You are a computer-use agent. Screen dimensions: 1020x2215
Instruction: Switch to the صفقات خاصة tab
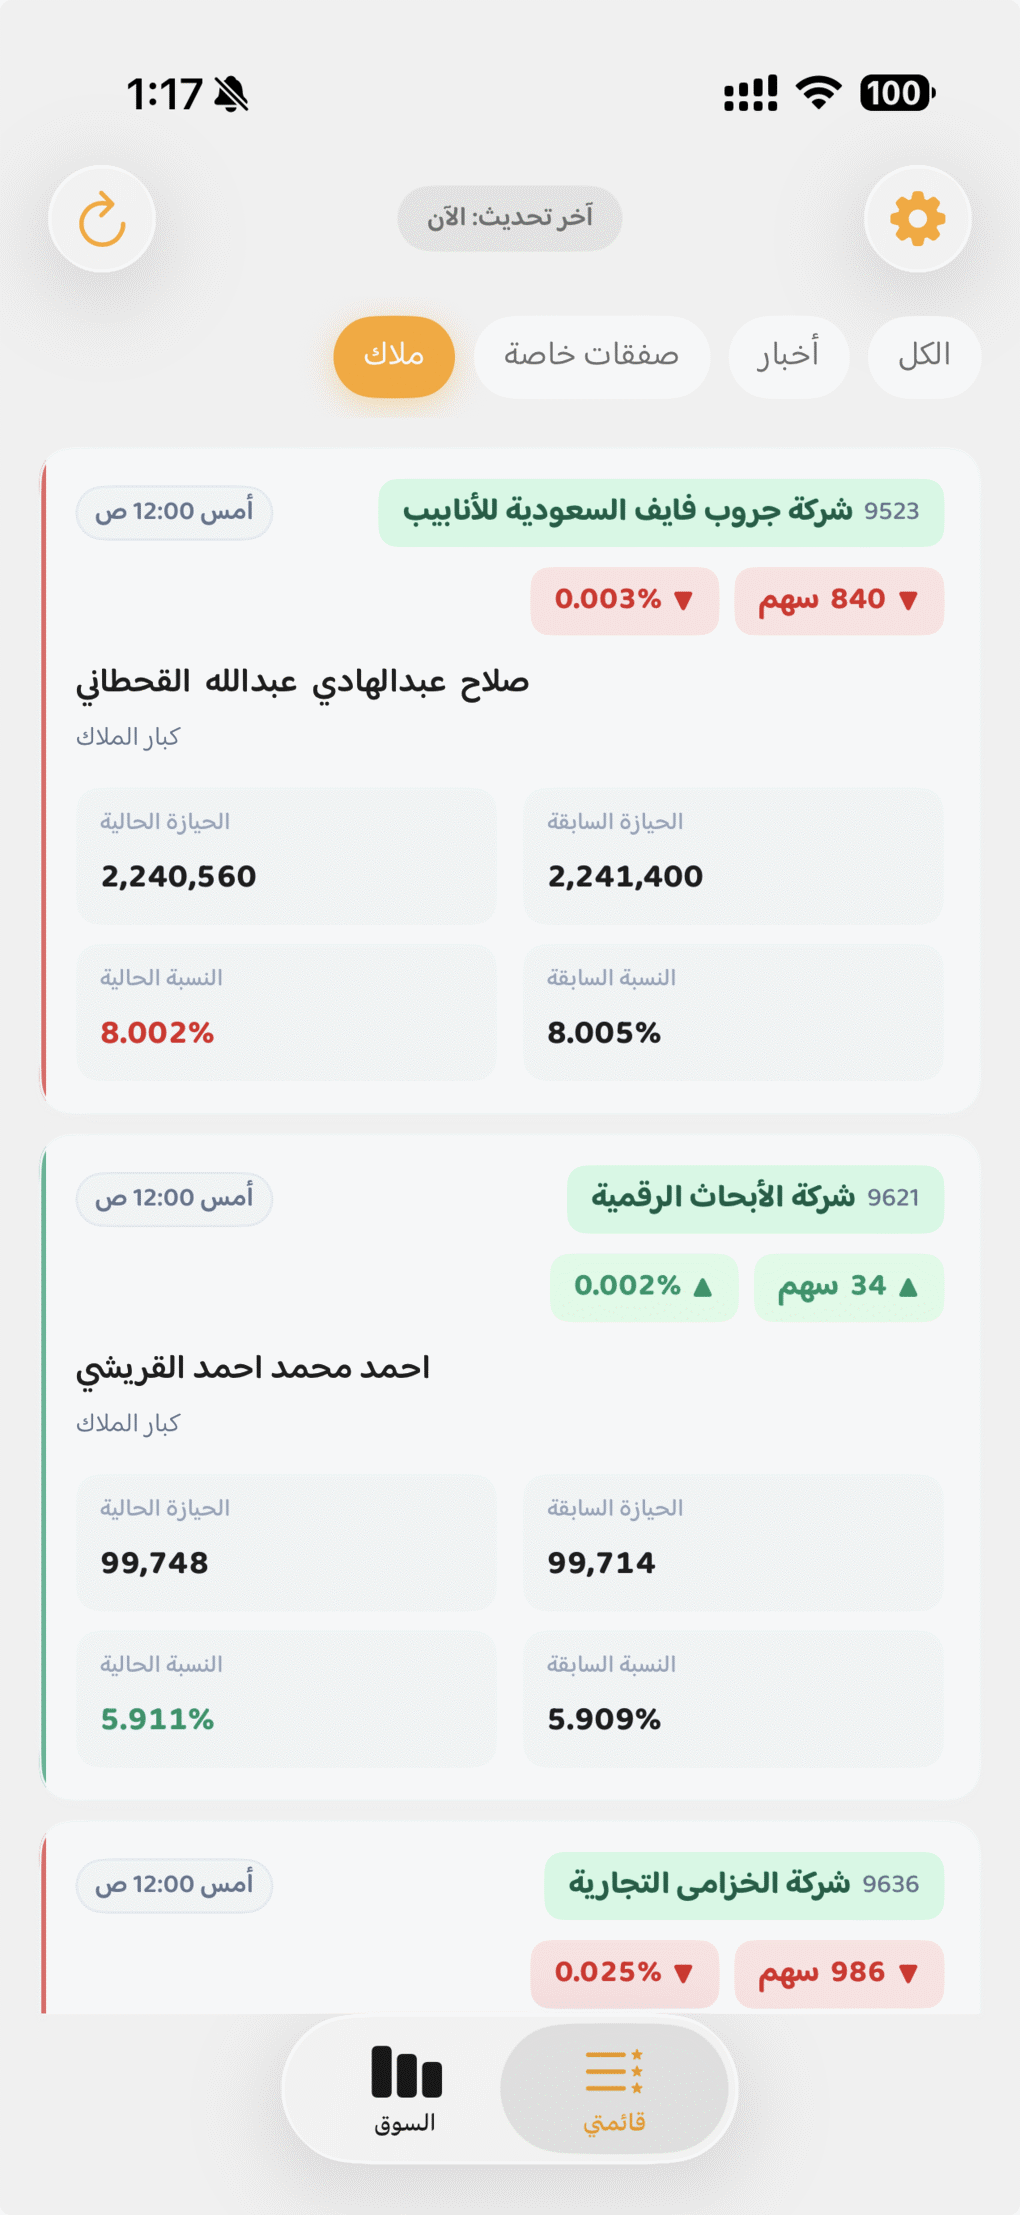click(591, 356)
